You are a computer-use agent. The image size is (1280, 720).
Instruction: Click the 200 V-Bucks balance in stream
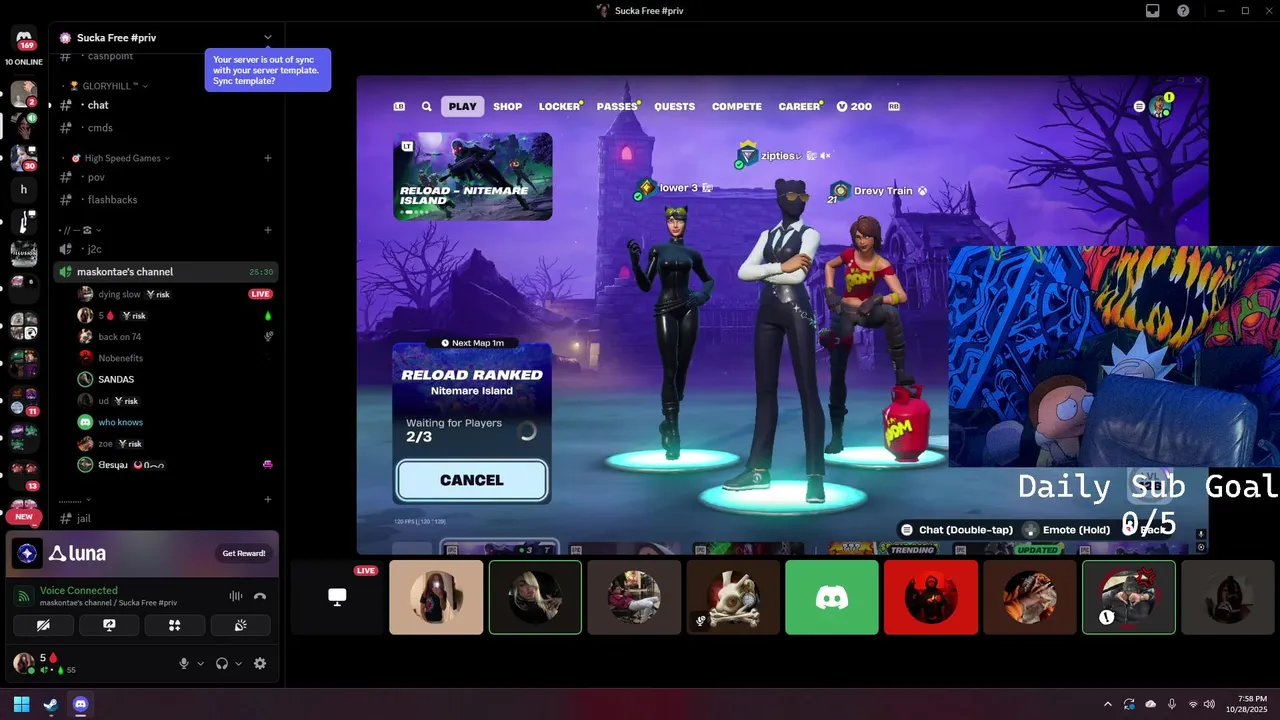pyautogui.click(x=854, y=106)
